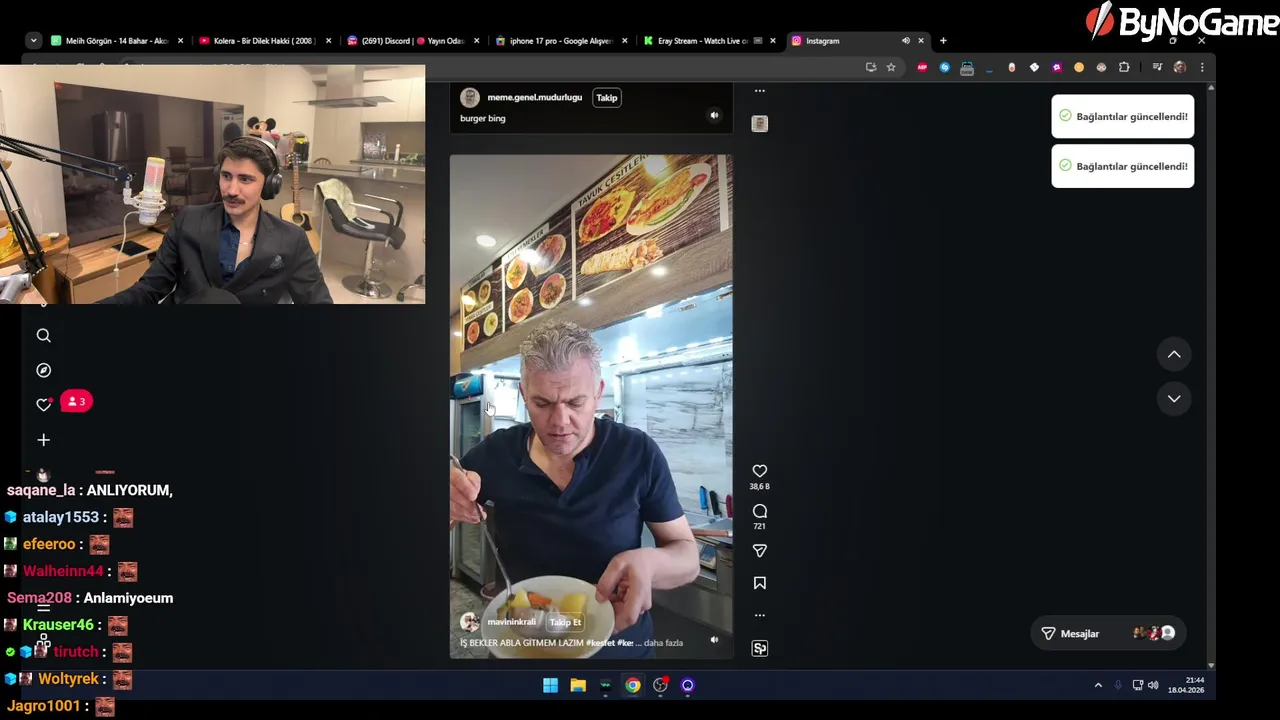Viewport: 1280px width, 720px height.
Task: Expand caption with daha fazla
Action: pyautogui.click(x=663, y=643)
